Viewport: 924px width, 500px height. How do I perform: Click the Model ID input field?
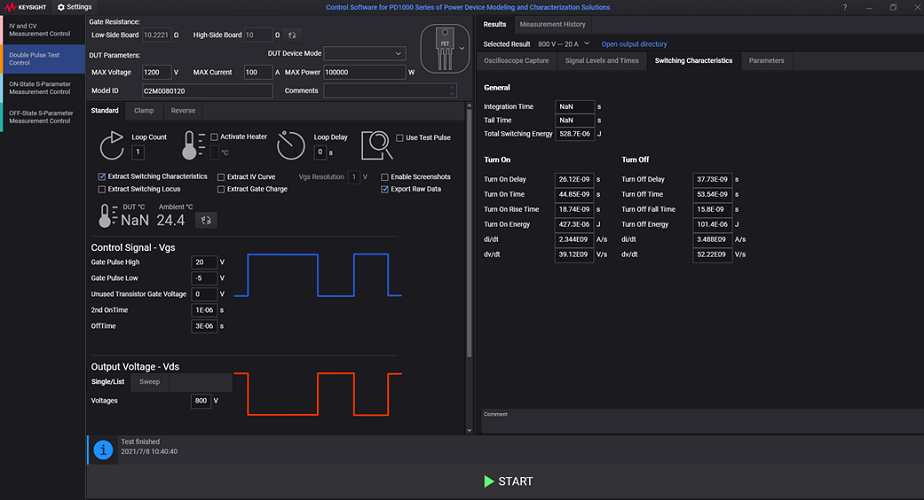click(x=207, y=91)
